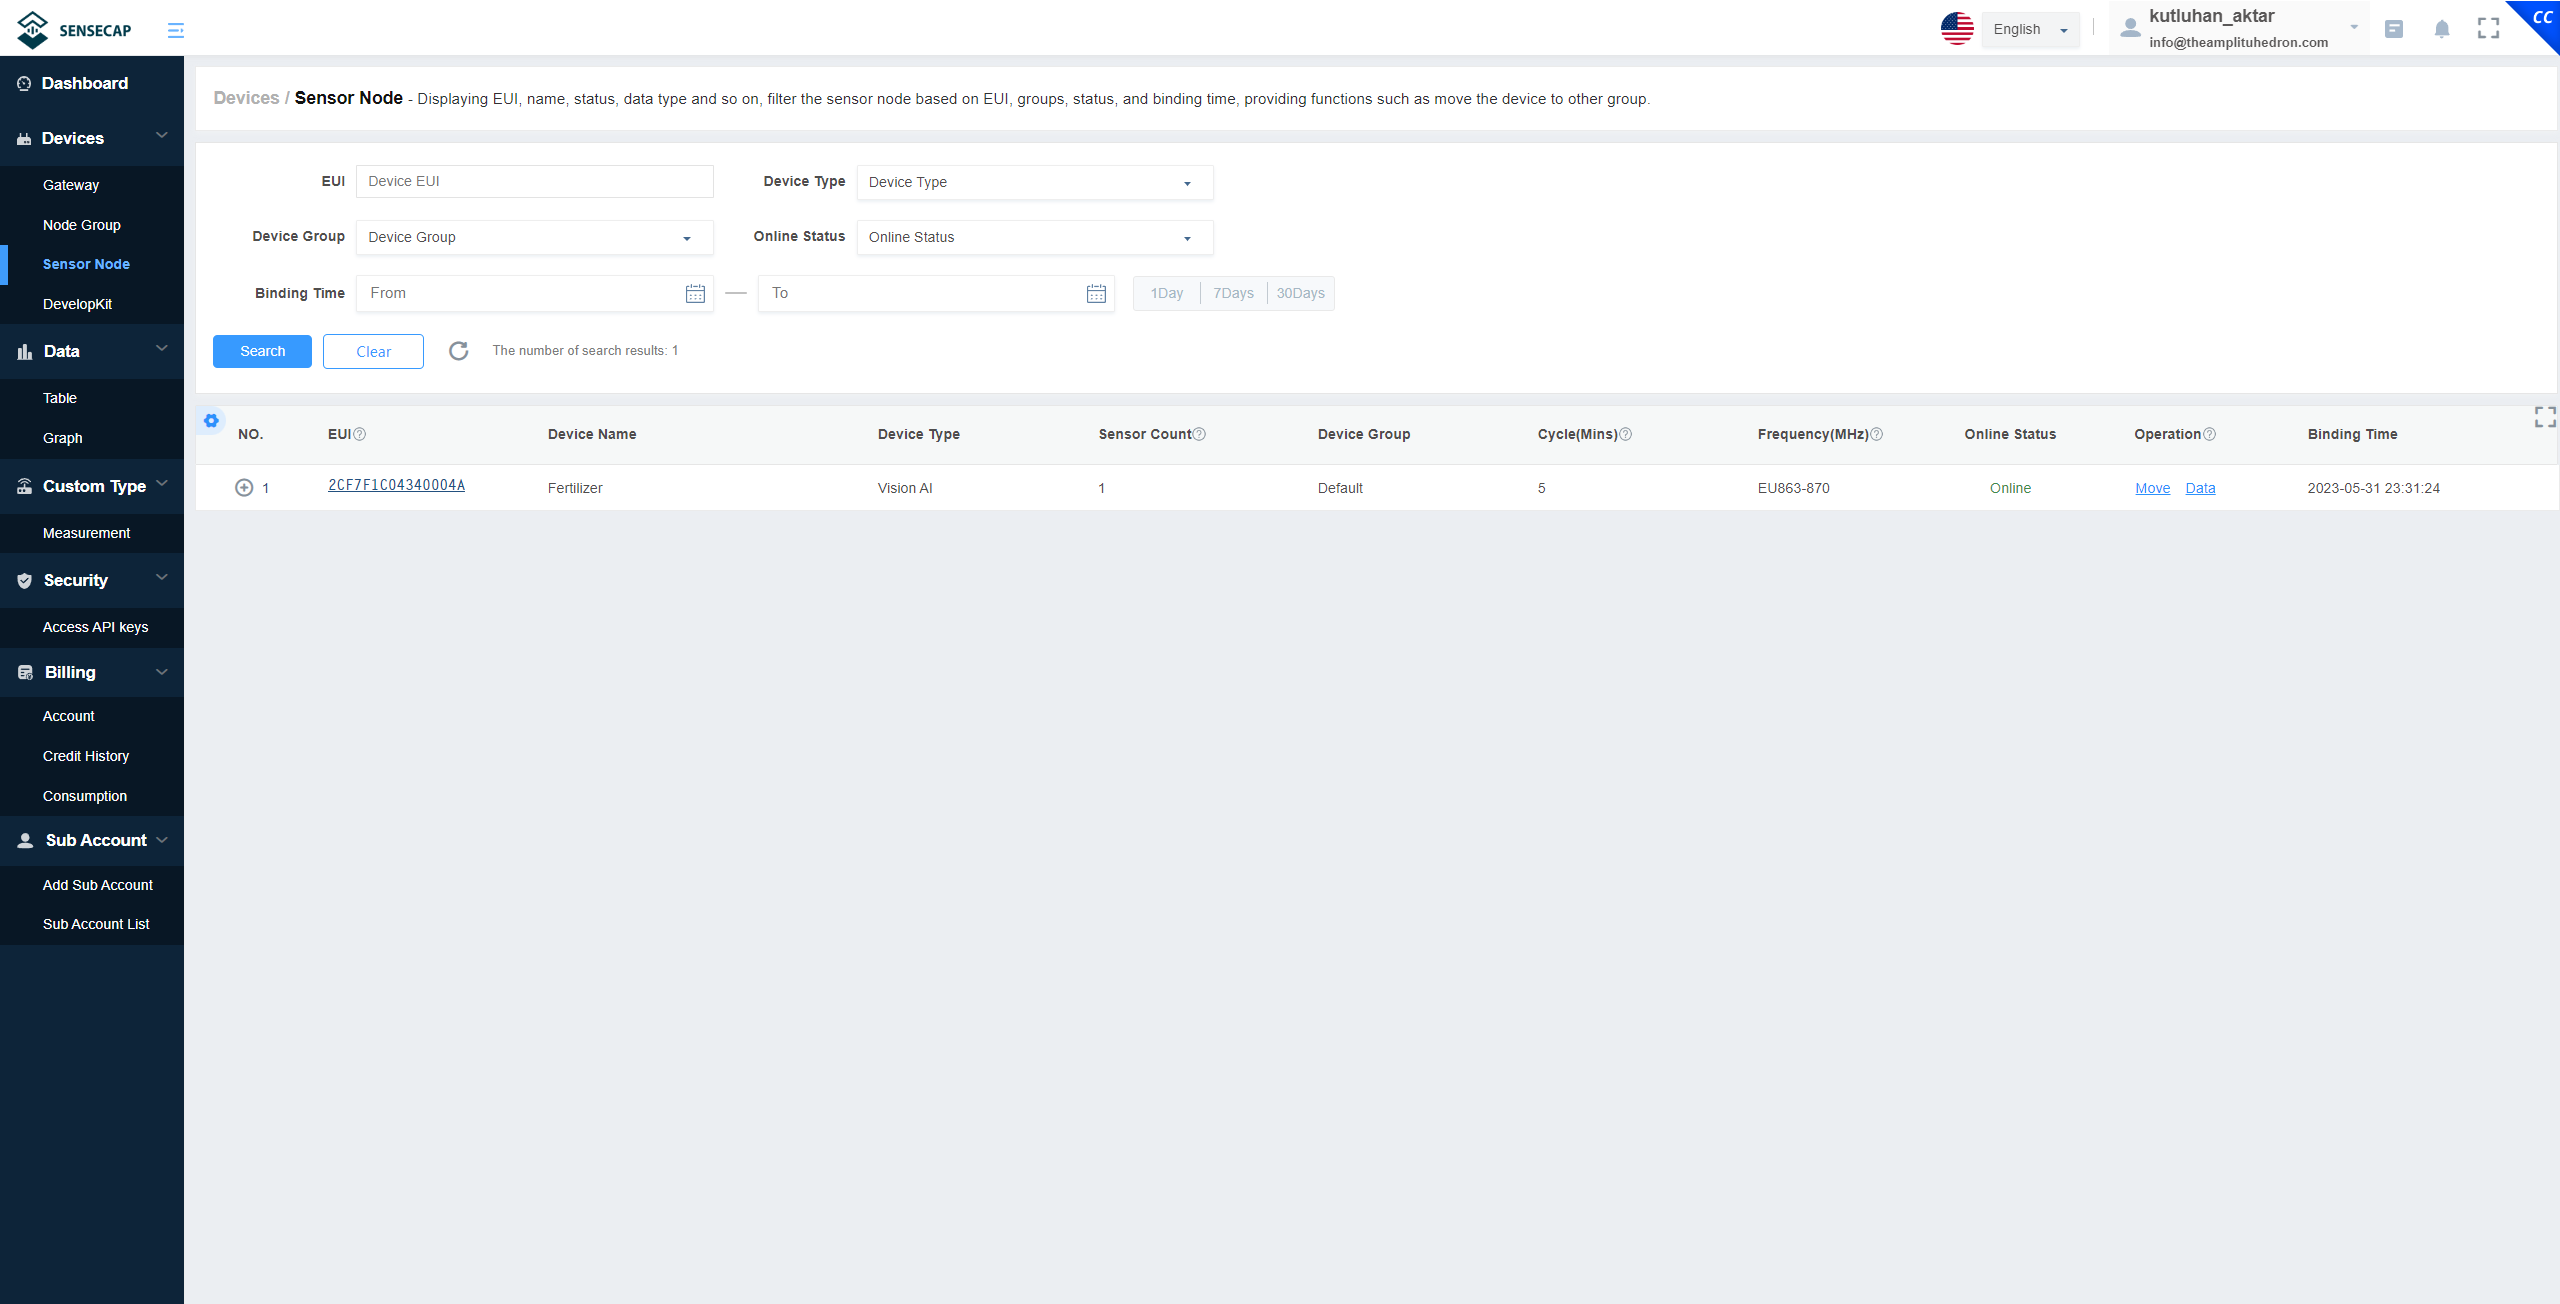The image size is (2560, 1304).
Task: Expand row 1 with plus icon
Action: [244, 488]
